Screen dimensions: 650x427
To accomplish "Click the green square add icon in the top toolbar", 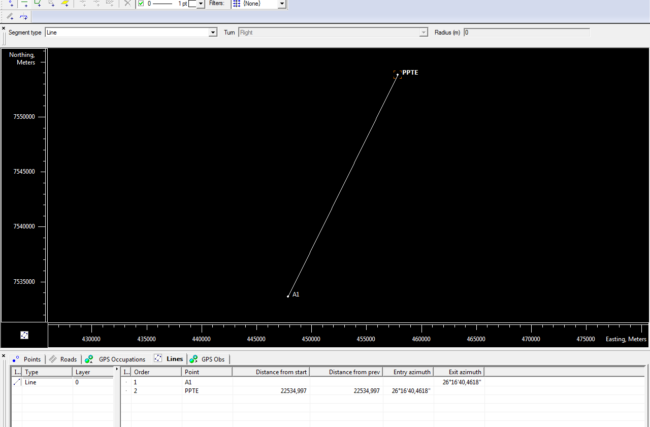I will (x=38, y=3).
